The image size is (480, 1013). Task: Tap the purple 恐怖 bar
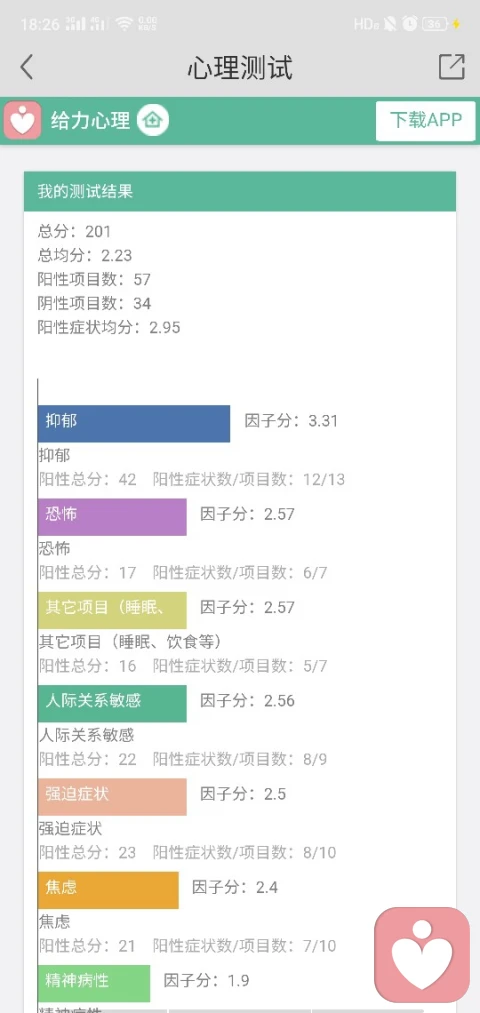112,517
